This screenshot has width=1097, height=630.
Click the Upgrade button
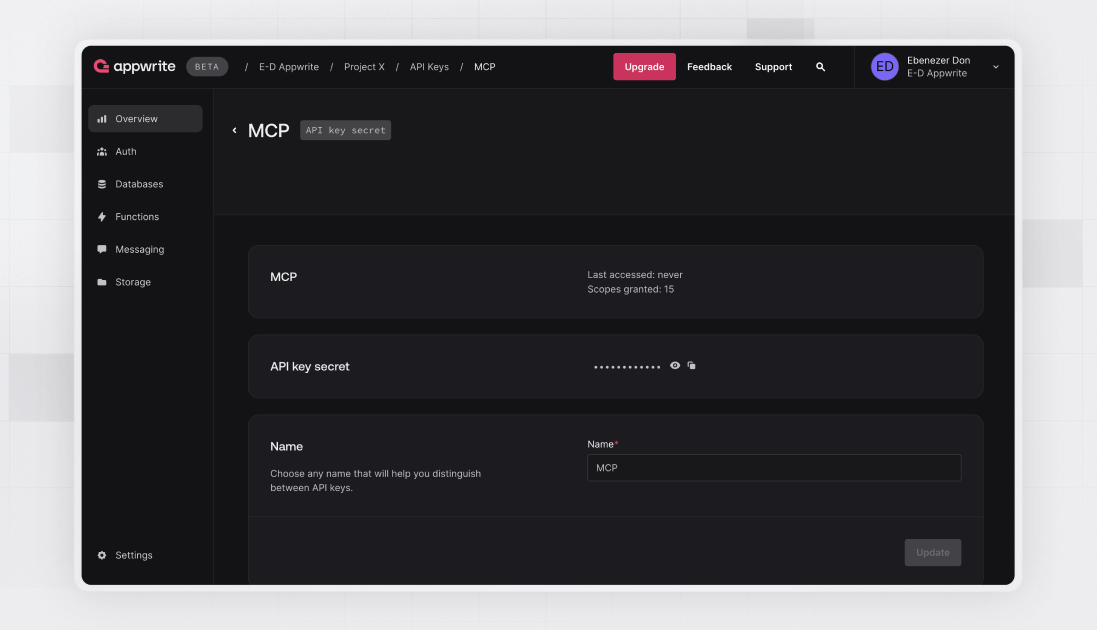[x=644, y=66]
